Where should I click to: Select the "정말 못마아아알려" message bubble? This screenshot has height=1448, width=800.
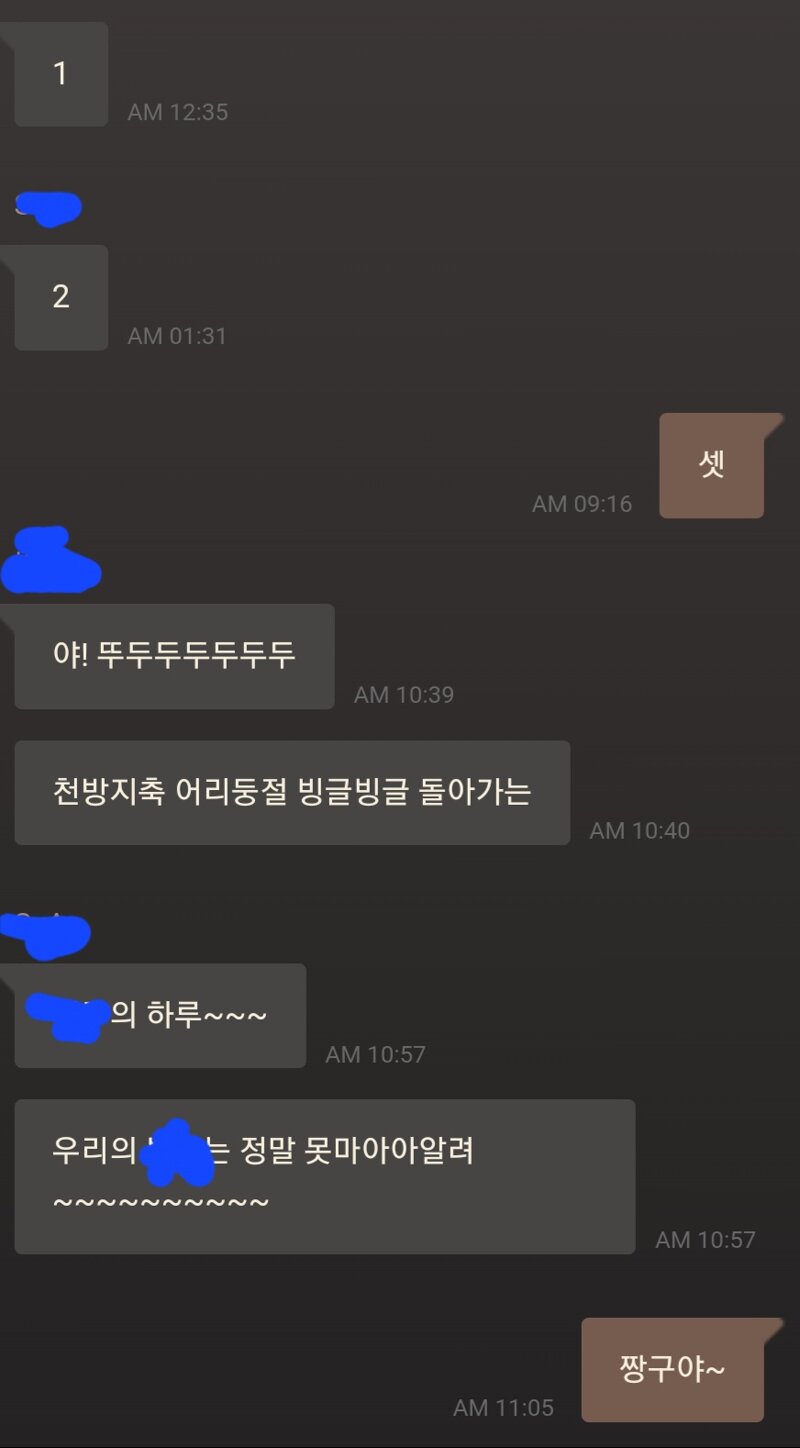click(x=325, y=1177)
